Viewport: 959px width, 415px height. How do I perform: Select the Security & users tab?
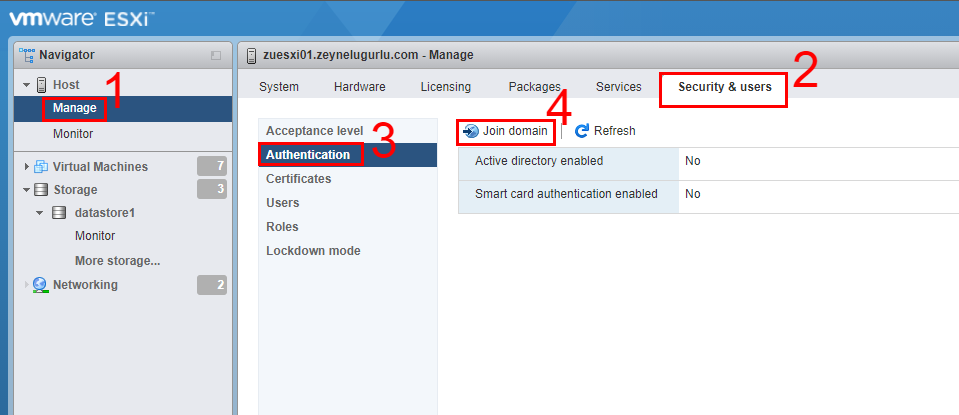click(725, 87)
